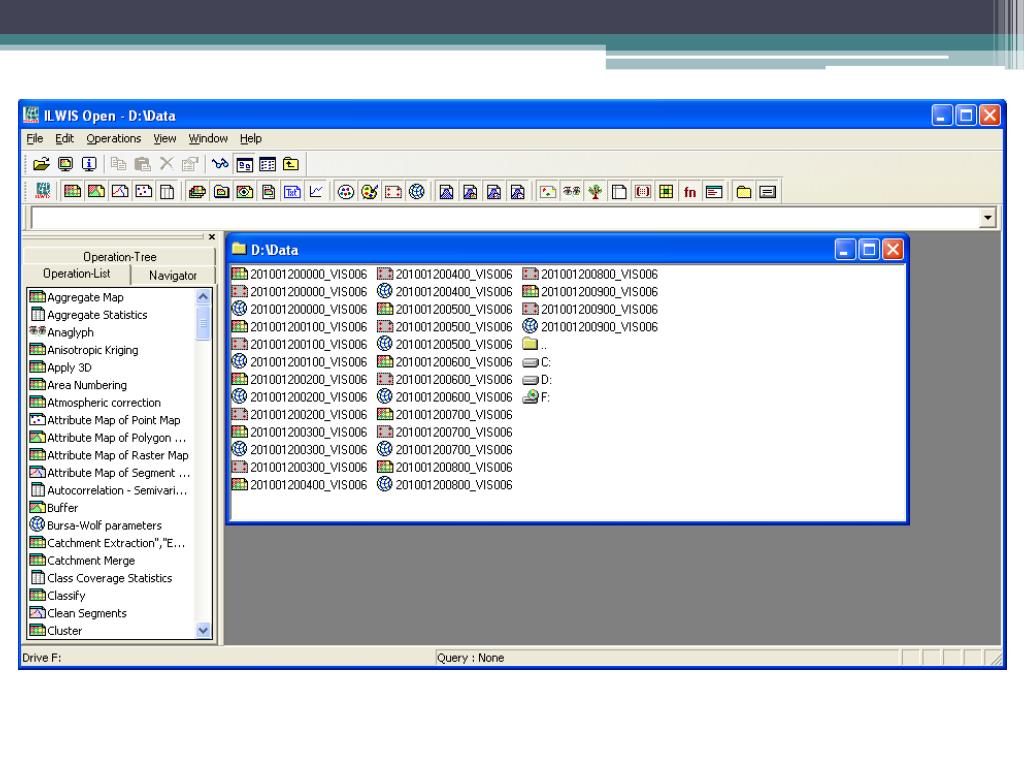The image size is (1024, 768).
Task: Open the Edit menu
Action: click(x=64, y=138)
